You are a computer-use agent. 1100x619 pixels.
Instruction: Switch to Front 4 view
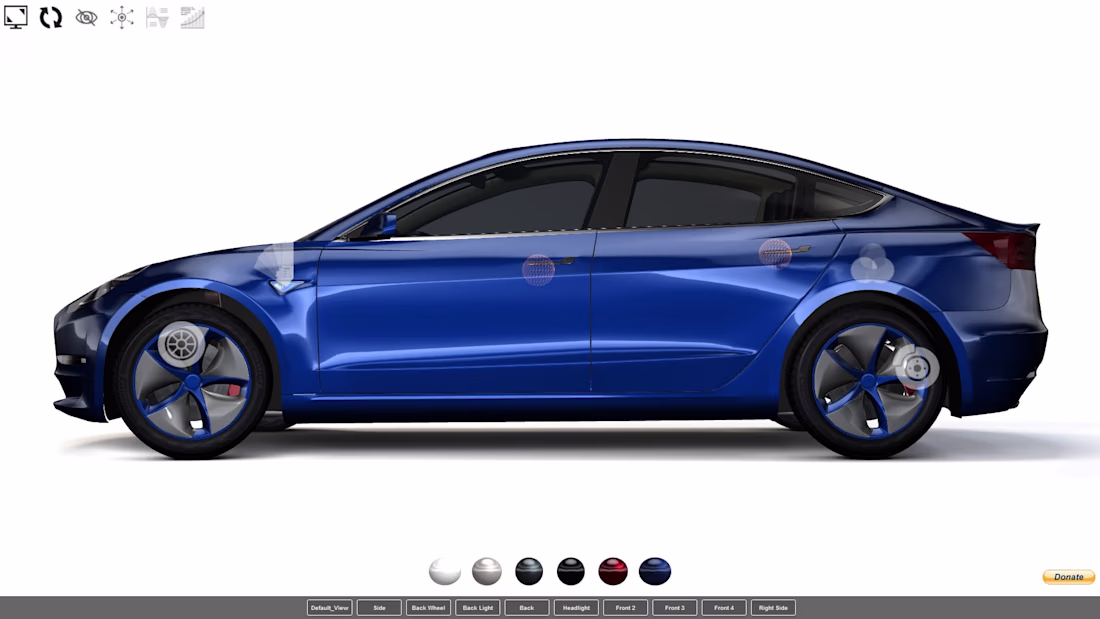click(724, 608)
